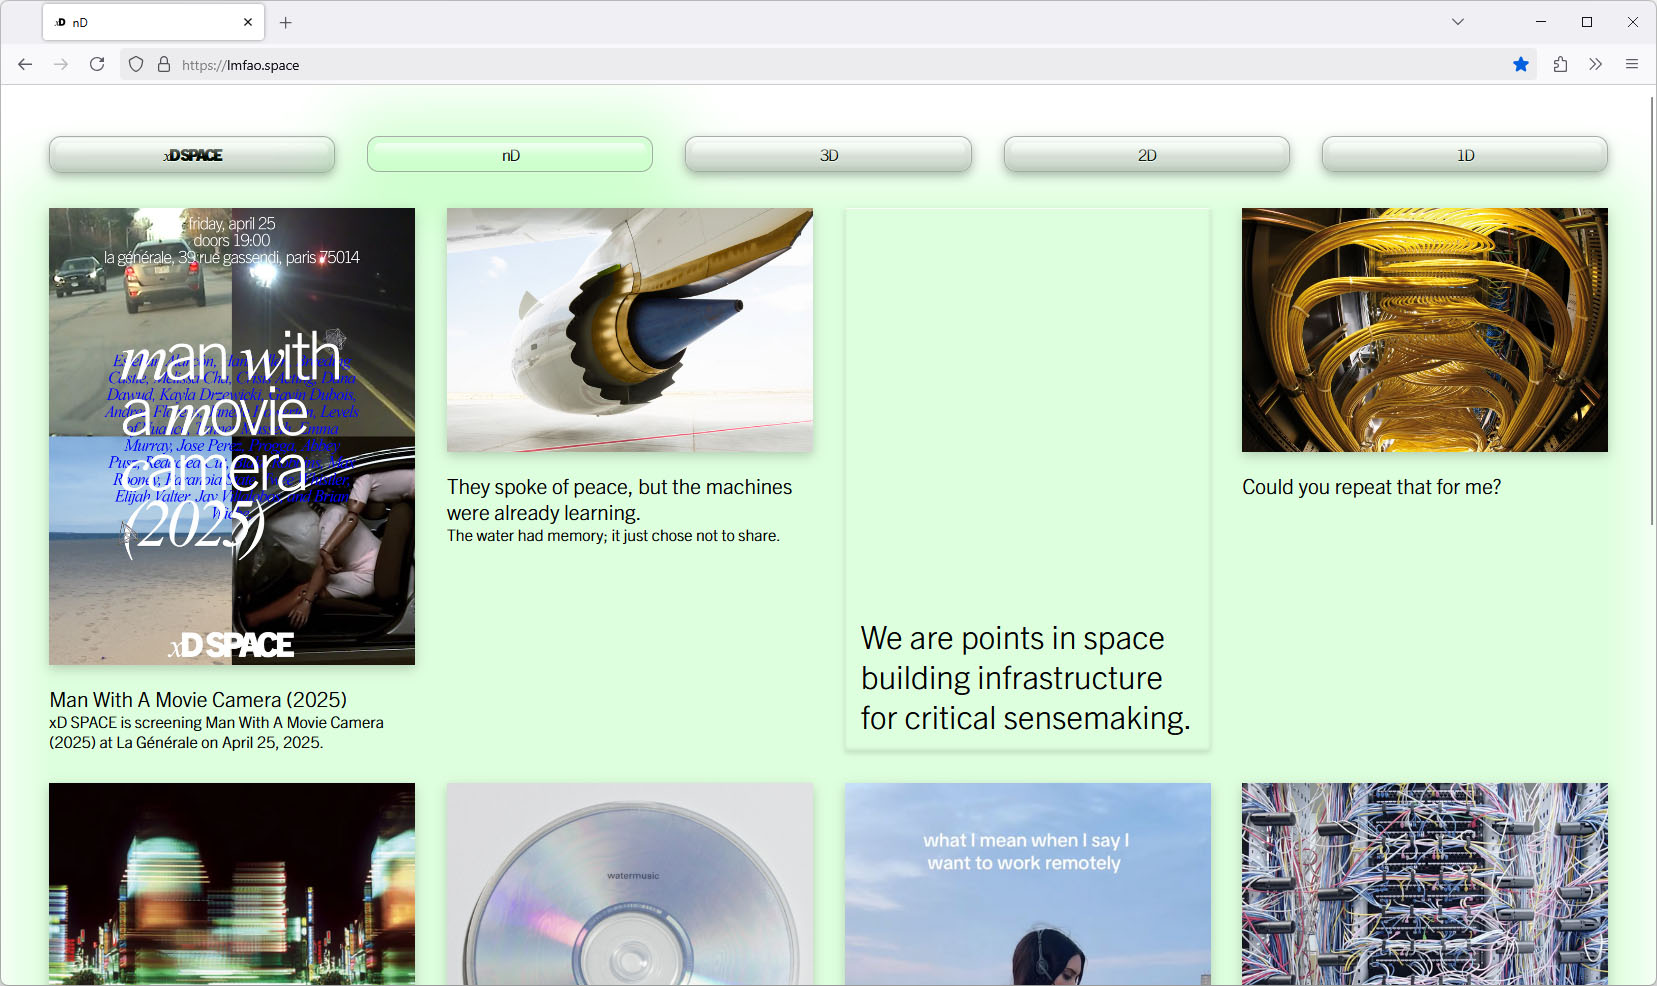1657x986 pixels.
Task: Show more tools overflow chevron
Action: tap(1596, 64)
